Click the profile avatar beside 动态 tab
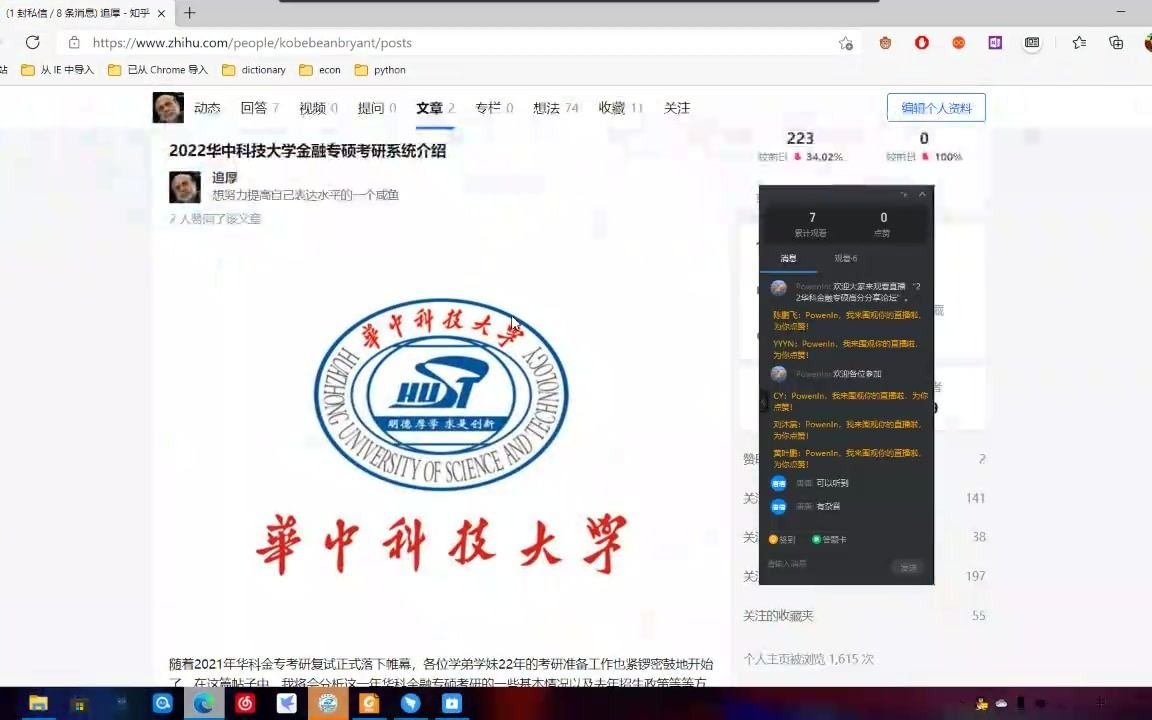Image resolution: width=1152 pixels, height=720 pixels. [168, 108]
